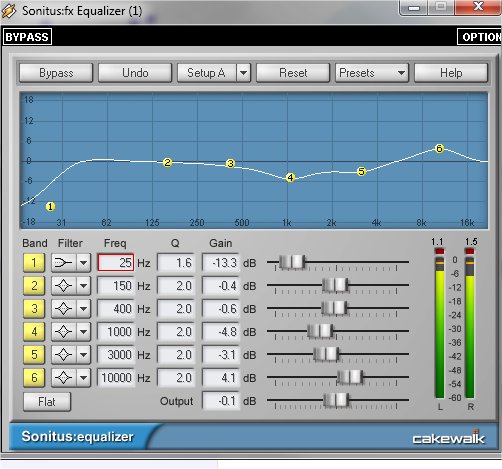Viewport: 502px width, 469px height.
Task: Open band 3 filter type dropdown
Action: pyautogui.click(x=83, y=309)
